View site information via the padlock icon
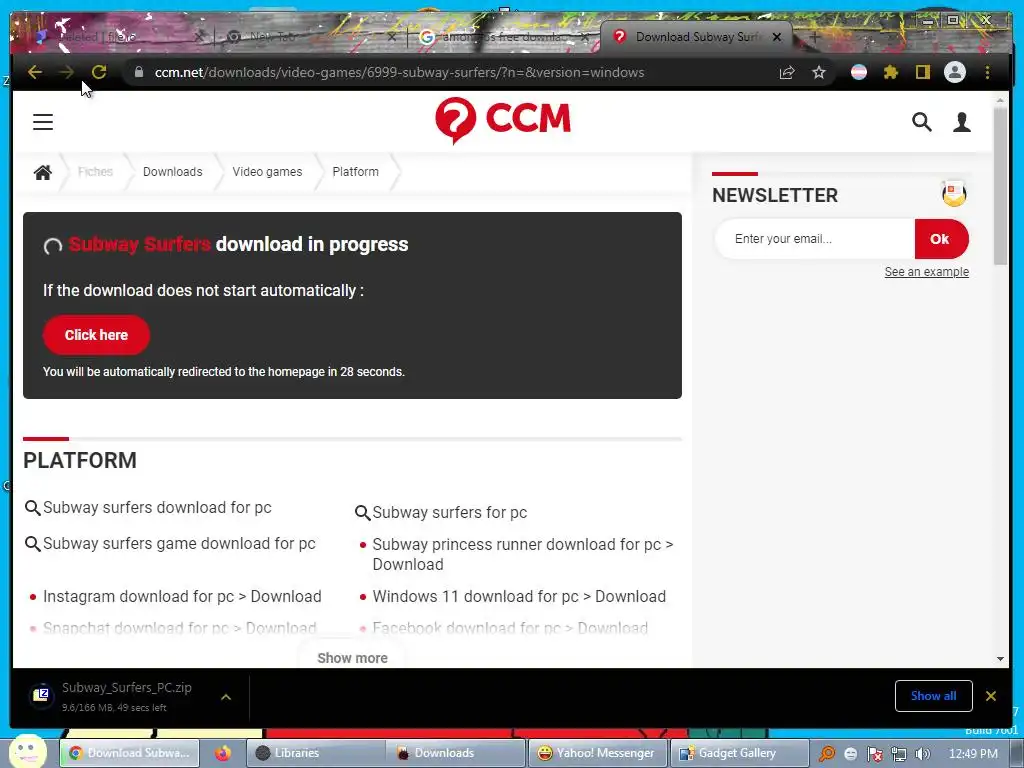Viewport: 1024px width, 768px height. (138, 72)
